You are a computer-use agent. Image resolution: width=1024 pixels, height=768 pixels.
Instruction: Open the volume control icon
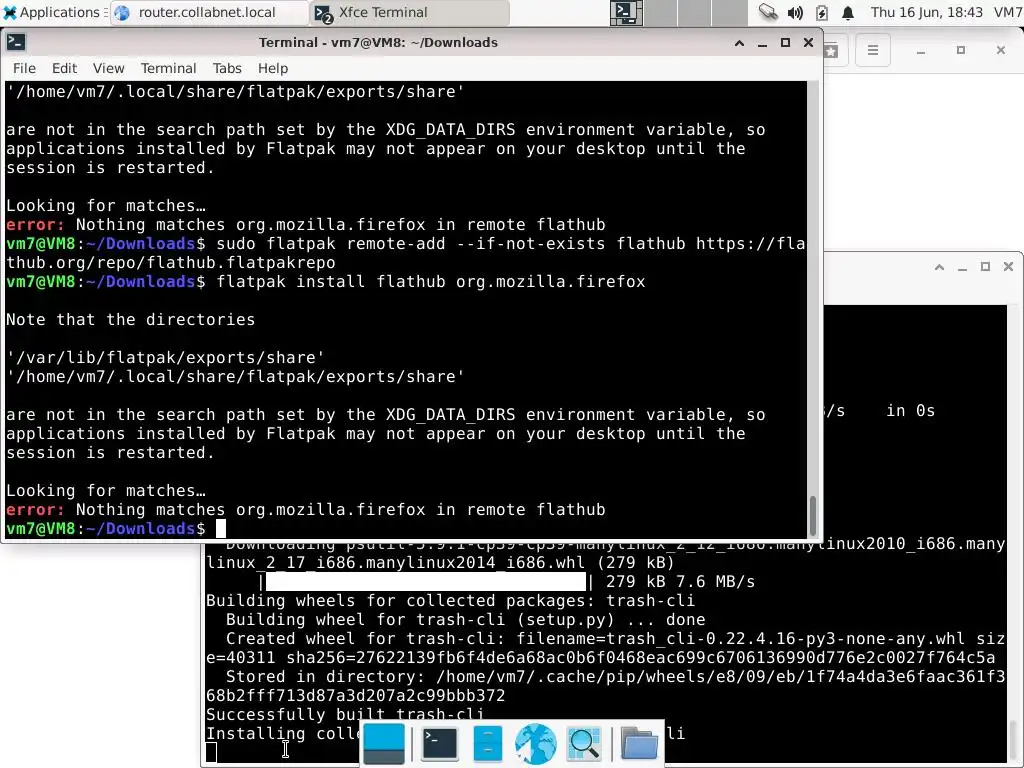[795, 12]
